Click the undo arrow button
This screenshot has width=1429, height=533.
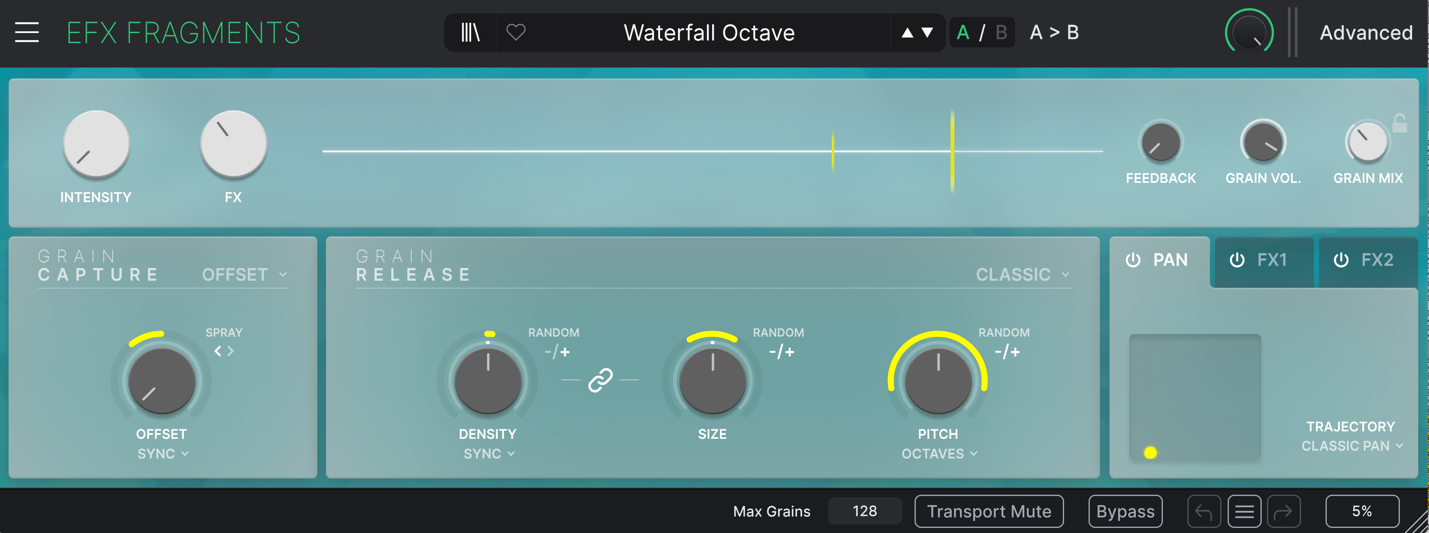[1204, 512]
